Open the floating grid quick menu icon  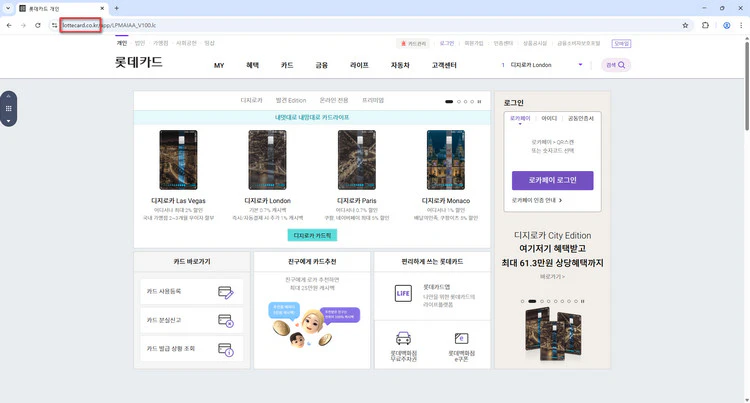(x=8, y=109)
